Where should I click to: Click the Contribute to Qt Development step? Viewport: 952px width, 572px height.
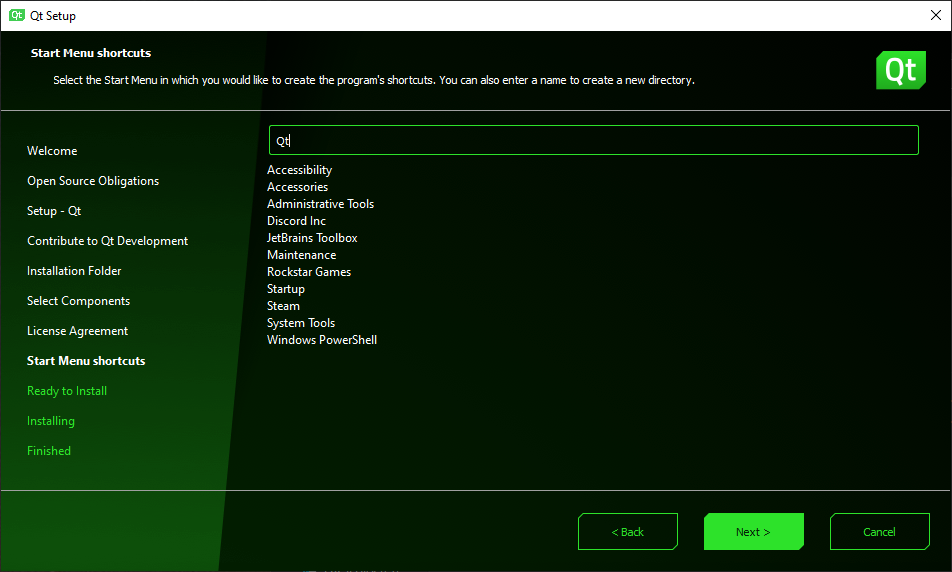point(107,241)
